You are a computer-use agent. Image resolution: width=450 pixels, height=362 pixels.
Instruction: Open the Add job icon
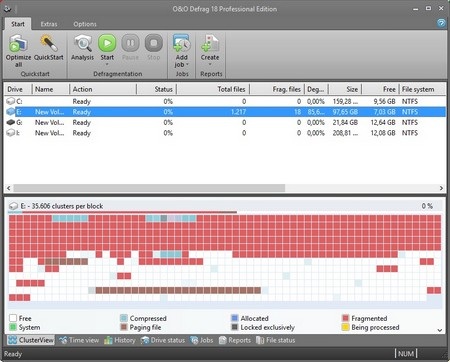click(182, 44)
